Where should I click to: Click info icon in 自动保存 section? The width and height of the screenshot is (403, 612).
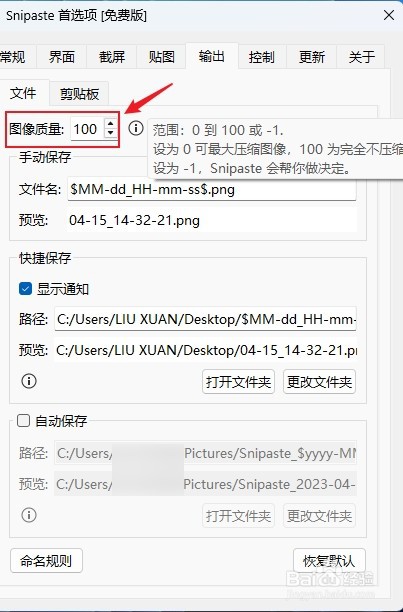(29, 515)
